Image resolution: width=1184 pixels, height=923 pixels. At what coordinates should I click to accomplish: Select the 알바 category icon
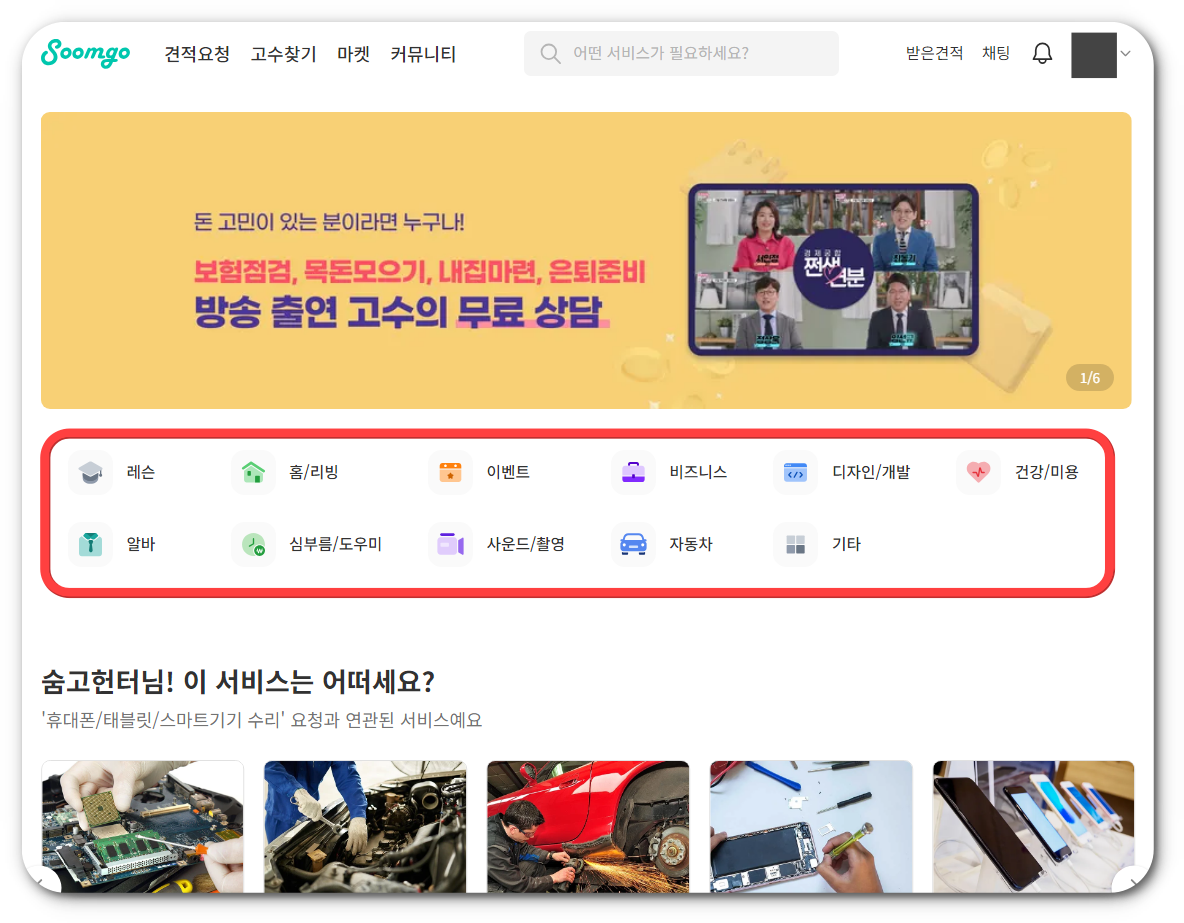click(90, 544)
